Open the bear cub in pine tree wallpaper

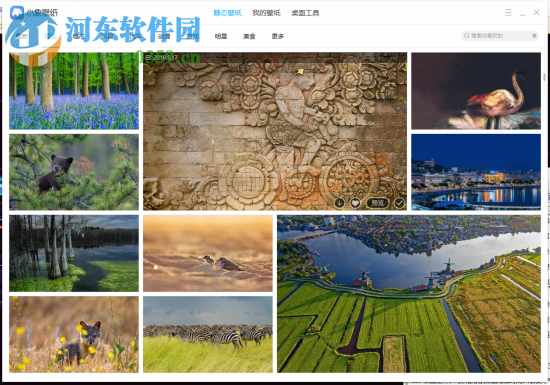click(74, 172)
